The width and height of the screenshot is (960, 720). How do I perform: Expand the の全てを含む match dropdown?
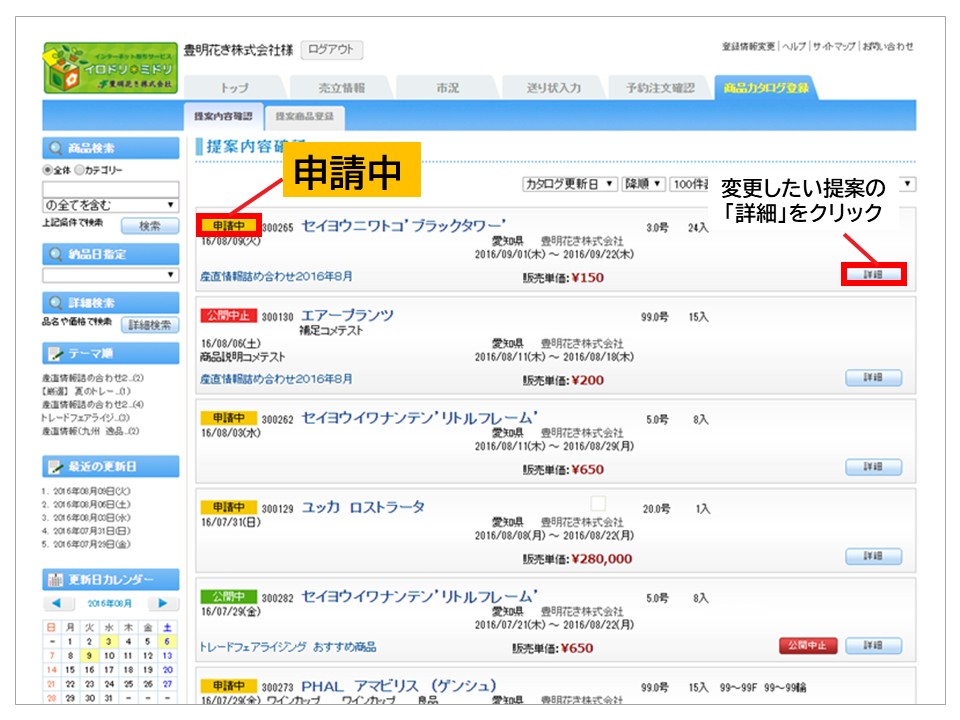coord(110,205)
